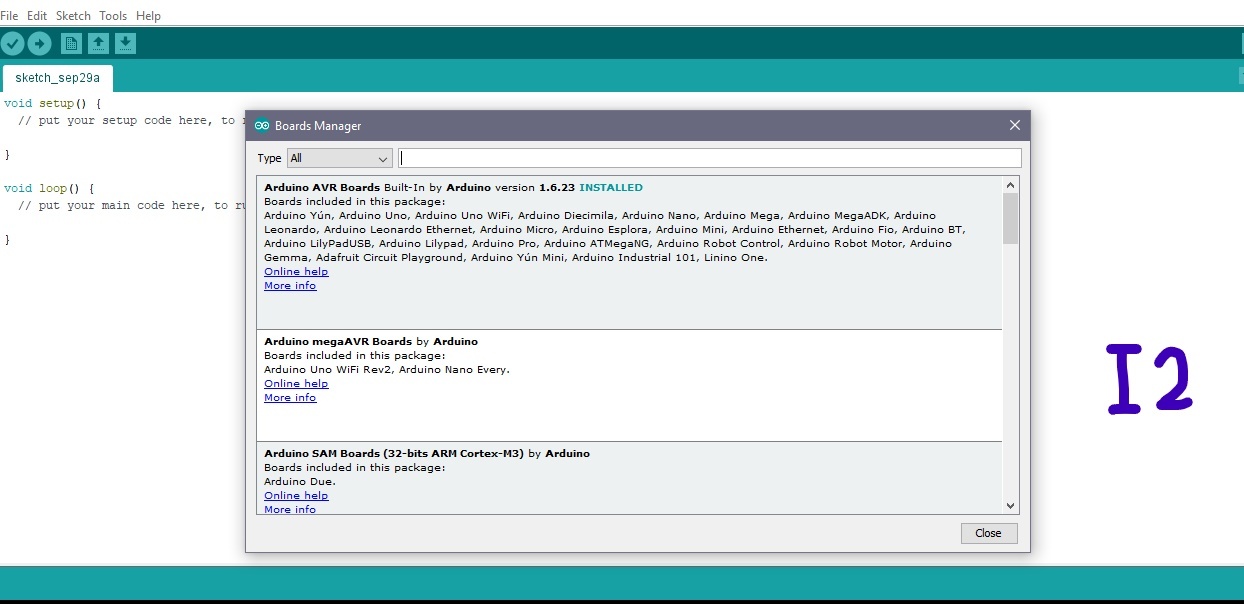Open the File menu
The width and height of the screenshot is (1244, 604).
coord(9,16)
